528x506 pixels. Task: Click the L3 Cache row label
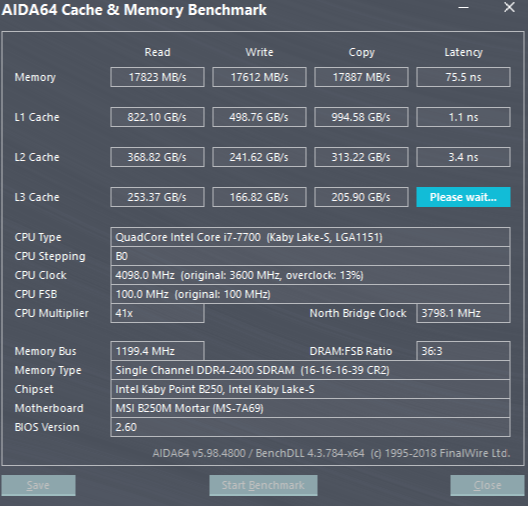pyautogui.click(x=37, y=197)
